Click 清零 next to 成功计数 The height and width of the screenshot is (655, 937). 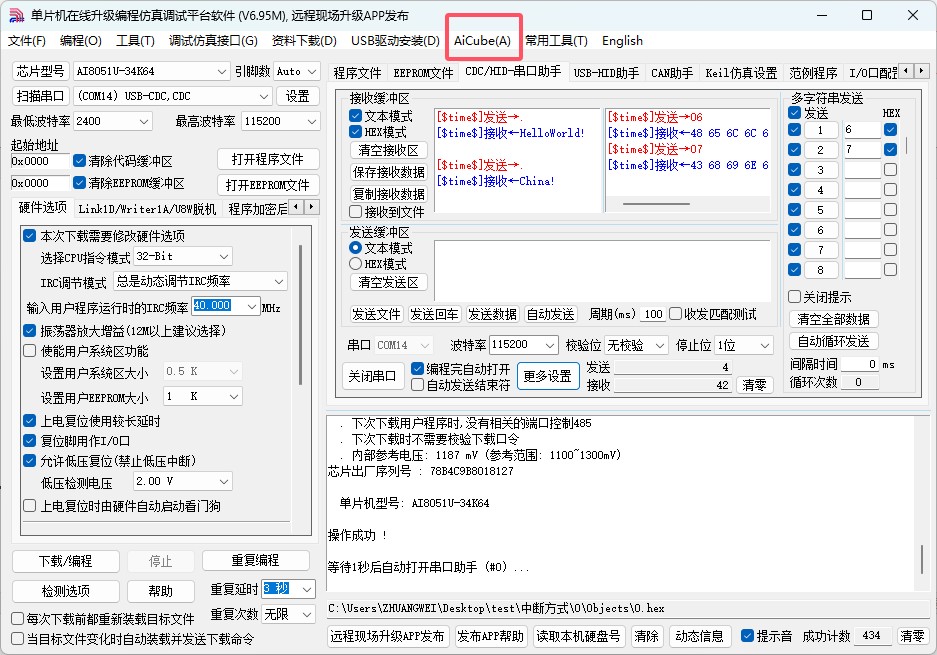[912, 636]
